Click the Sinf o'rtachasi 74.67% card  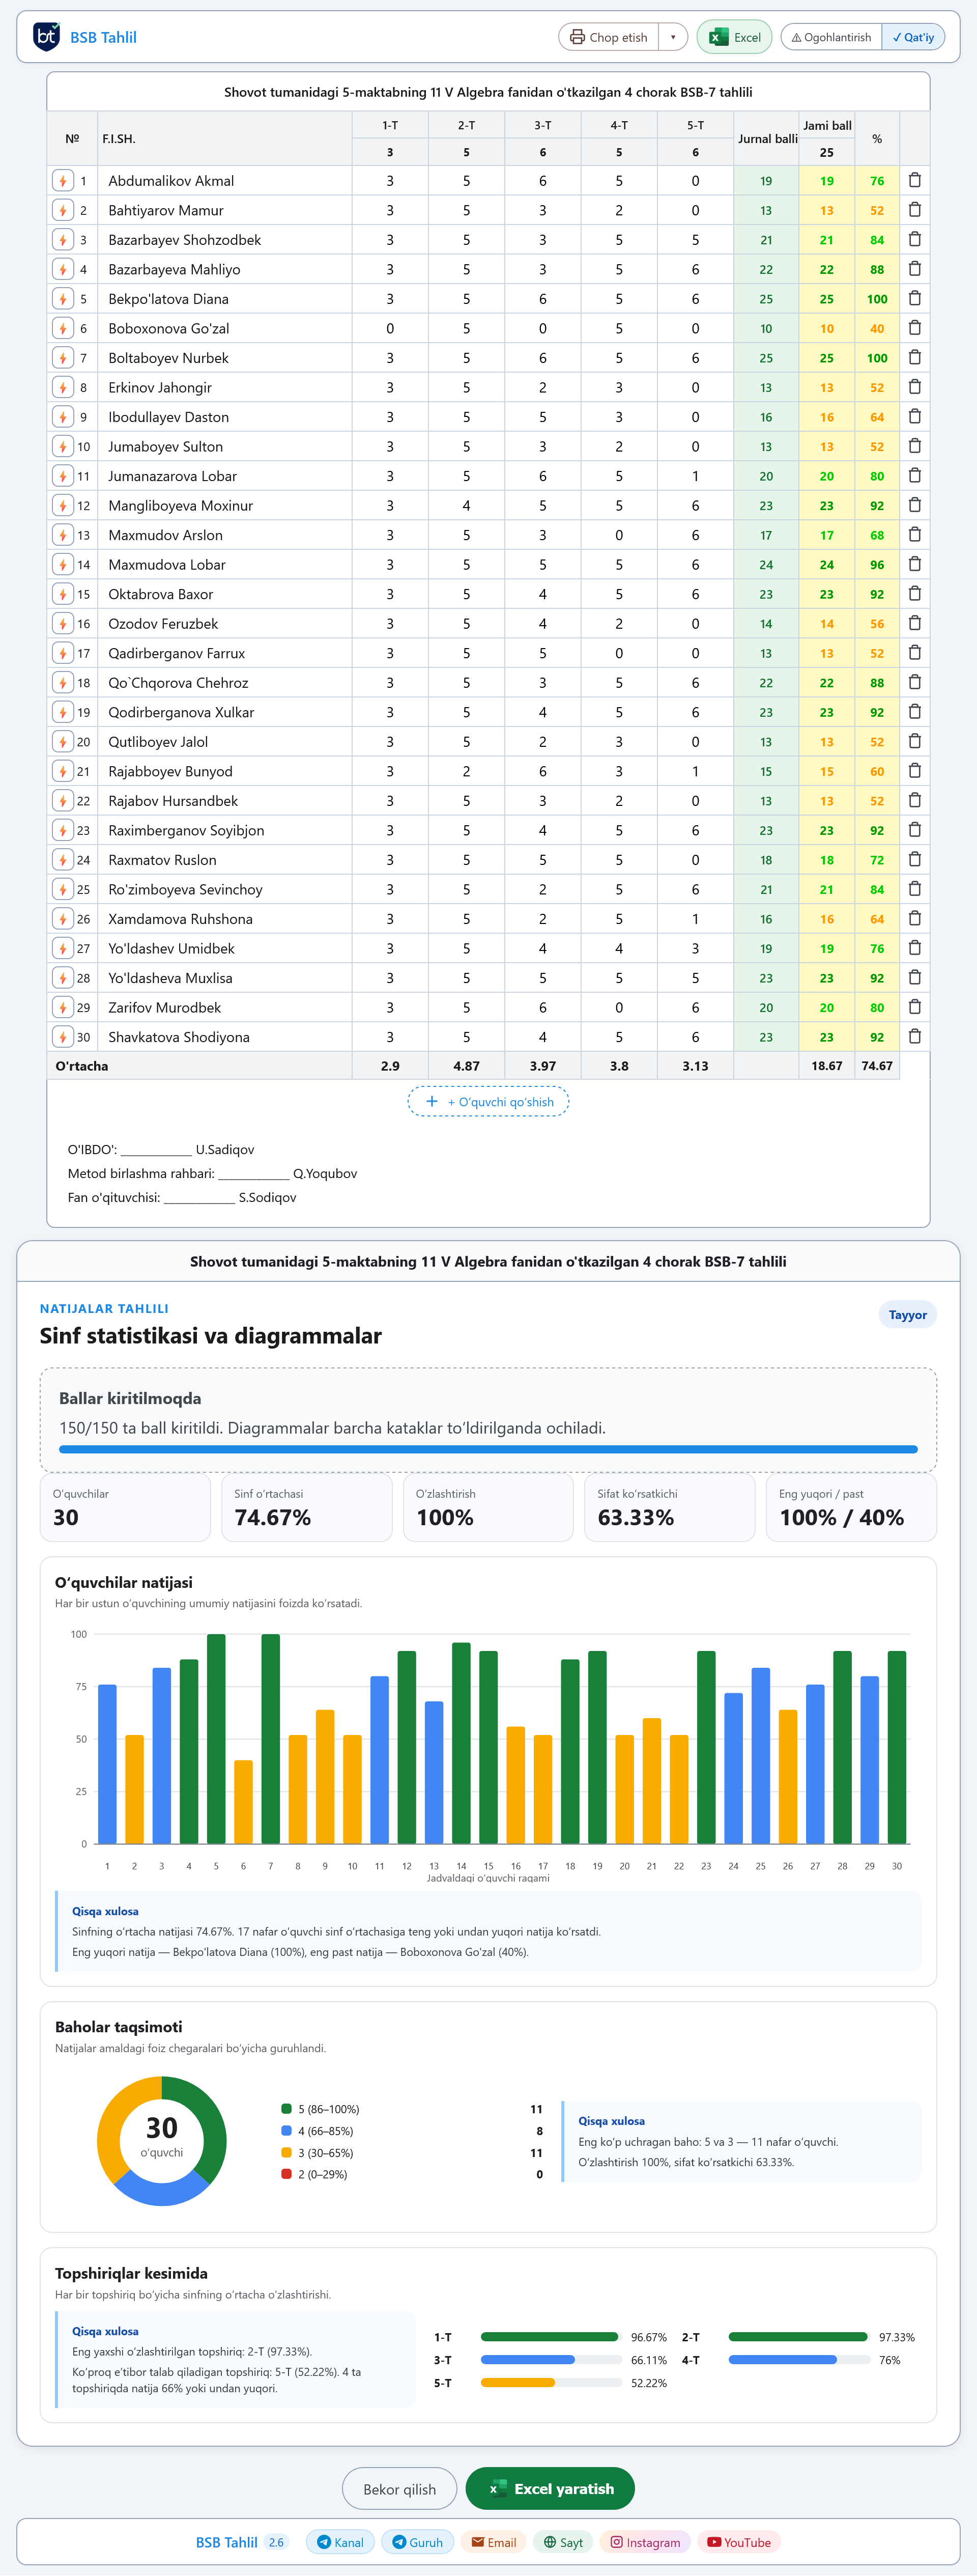pyautogui.click(x=306, y=1508)
